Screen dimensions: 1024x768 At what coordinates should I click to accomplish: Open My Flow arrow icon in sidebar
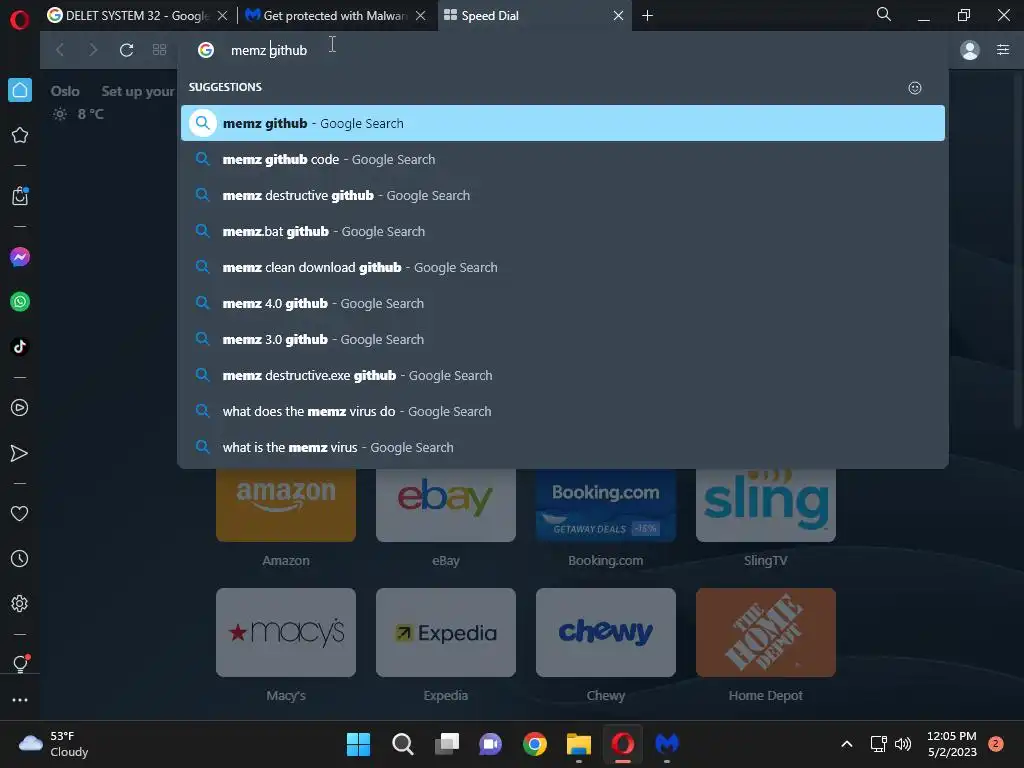[20, 453]
